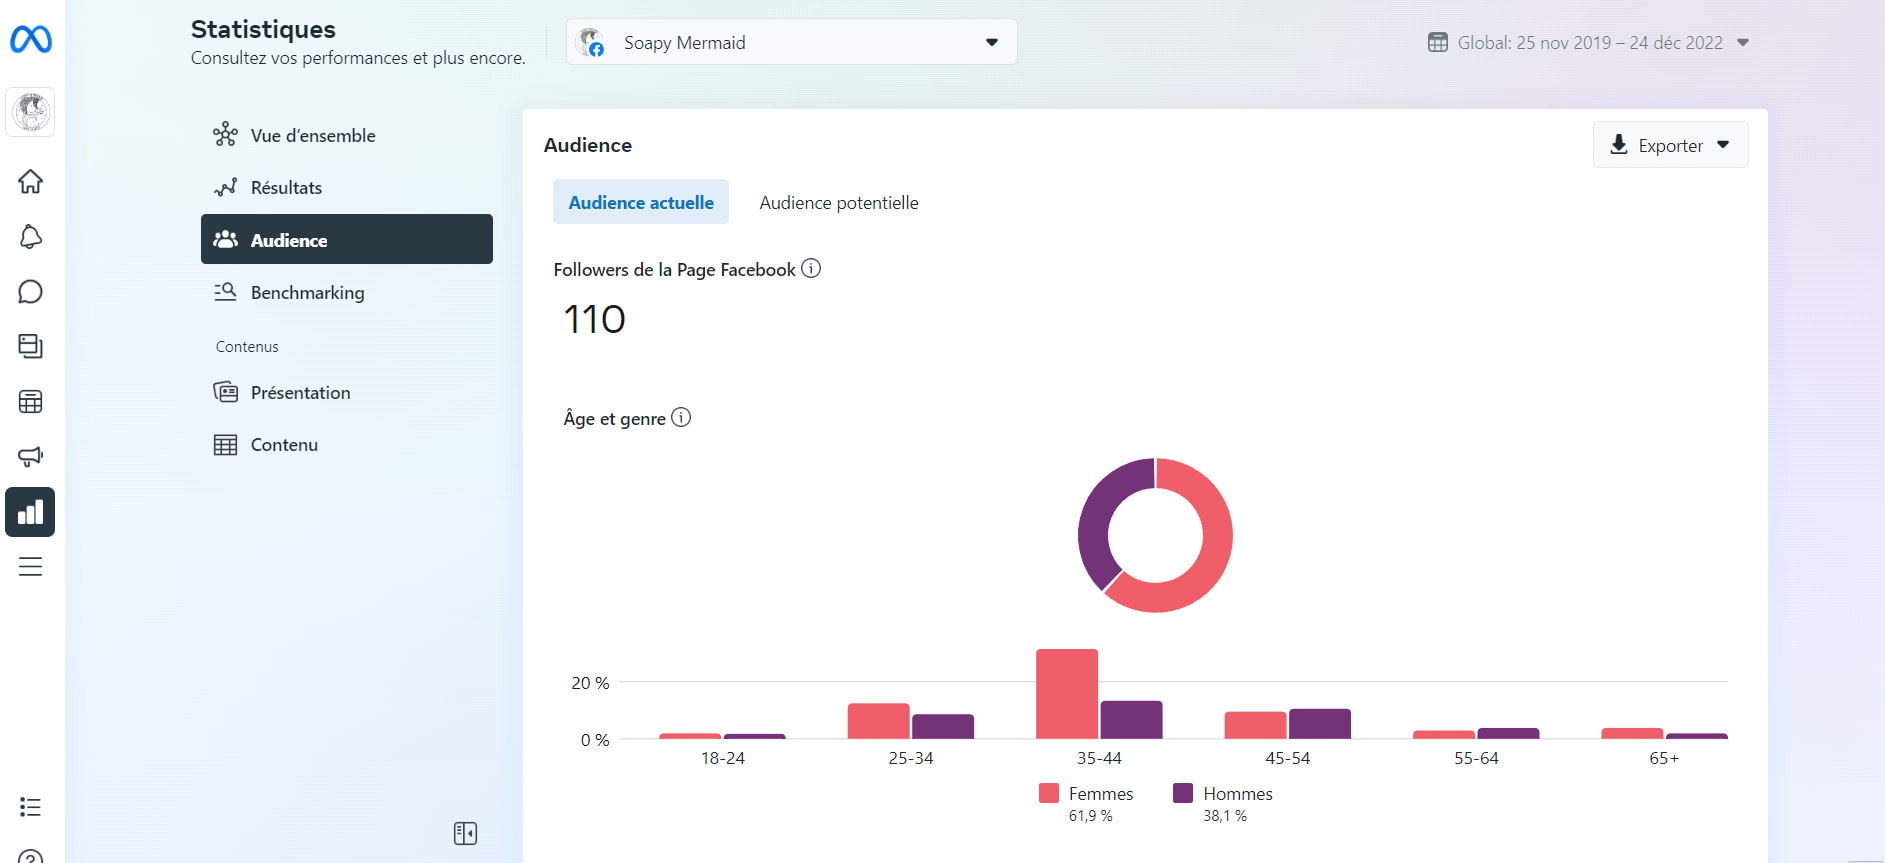Select the Insights bar chart icon
The height and width of the screenshot is (863, 1885).
click(30, 512)
